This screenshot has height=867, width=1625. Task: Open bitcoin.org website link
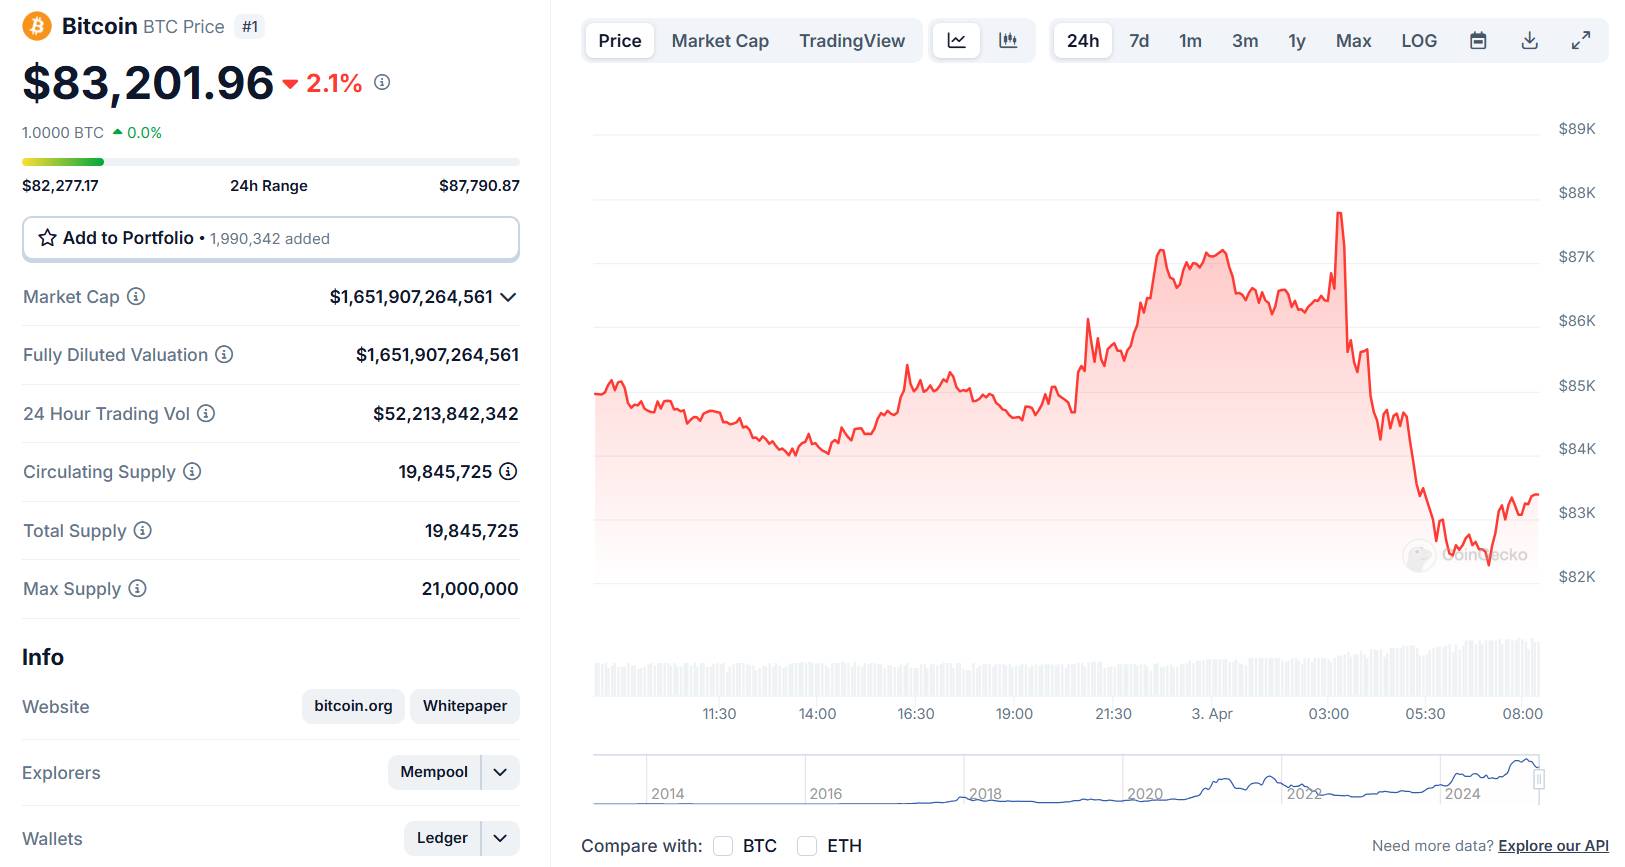pos(353,706)
